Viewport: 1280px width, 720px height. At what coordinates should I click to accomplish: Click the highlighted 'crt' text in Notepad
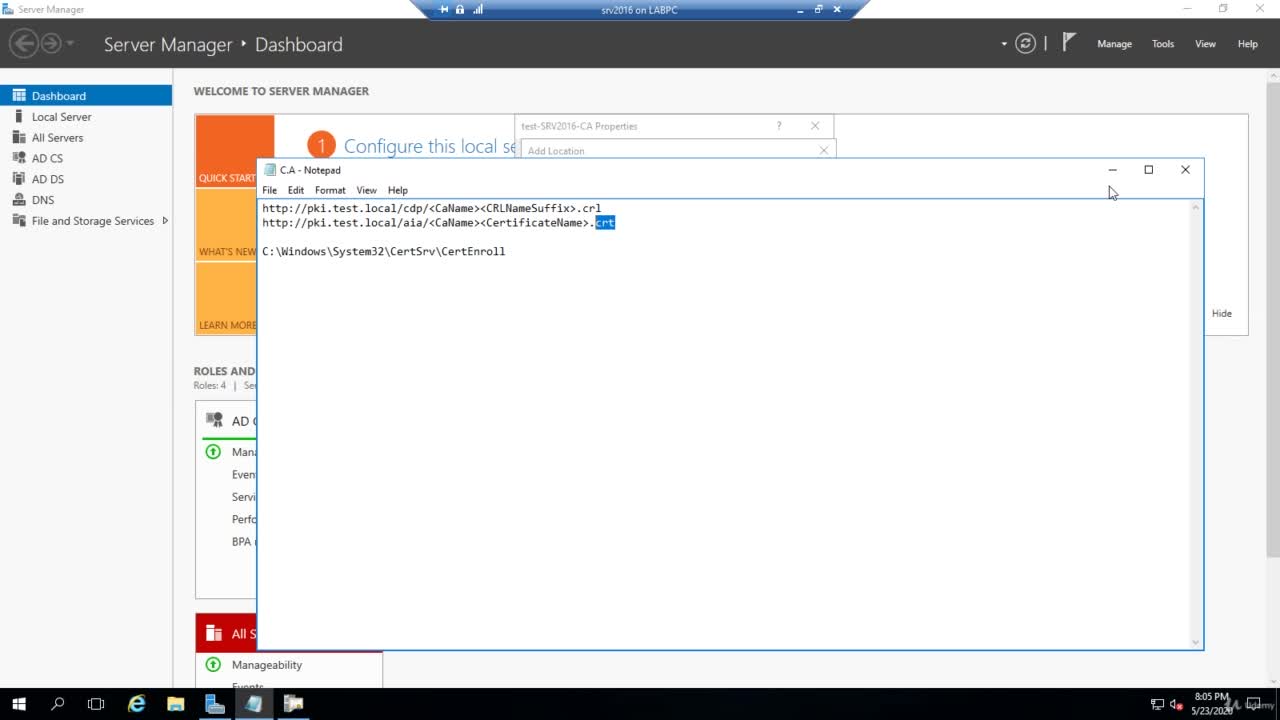tap(605, 223)
